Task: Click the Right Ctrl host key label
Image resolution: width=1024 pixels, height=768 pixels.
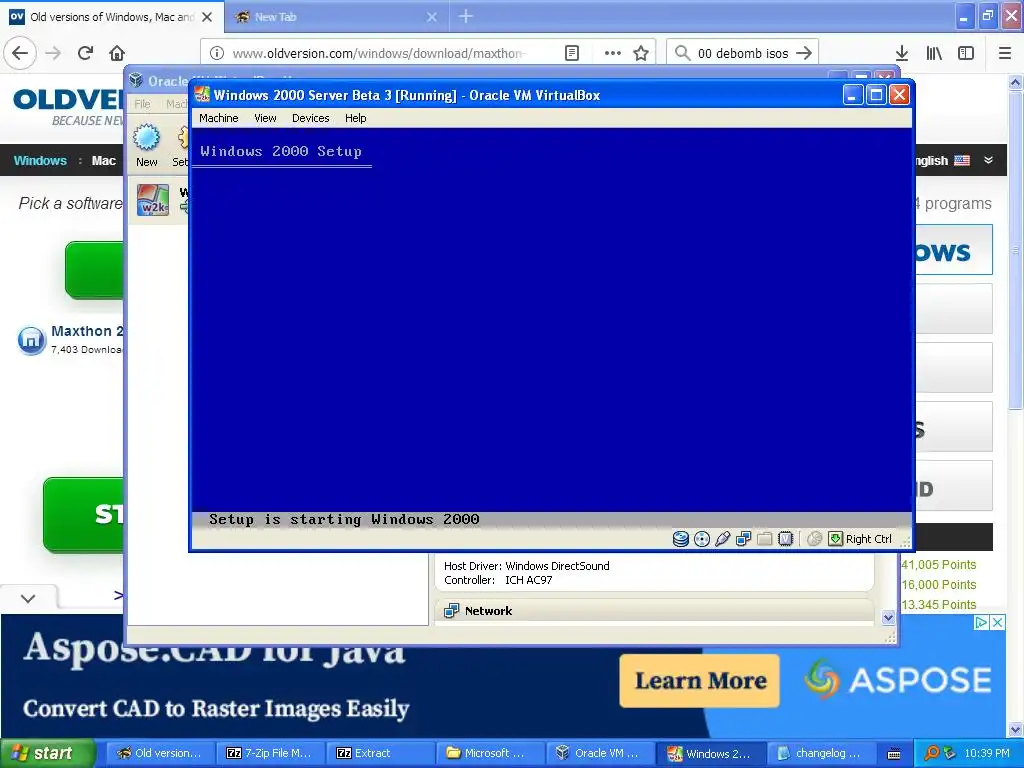Action: pyautogui.click(x=869, y=539)
